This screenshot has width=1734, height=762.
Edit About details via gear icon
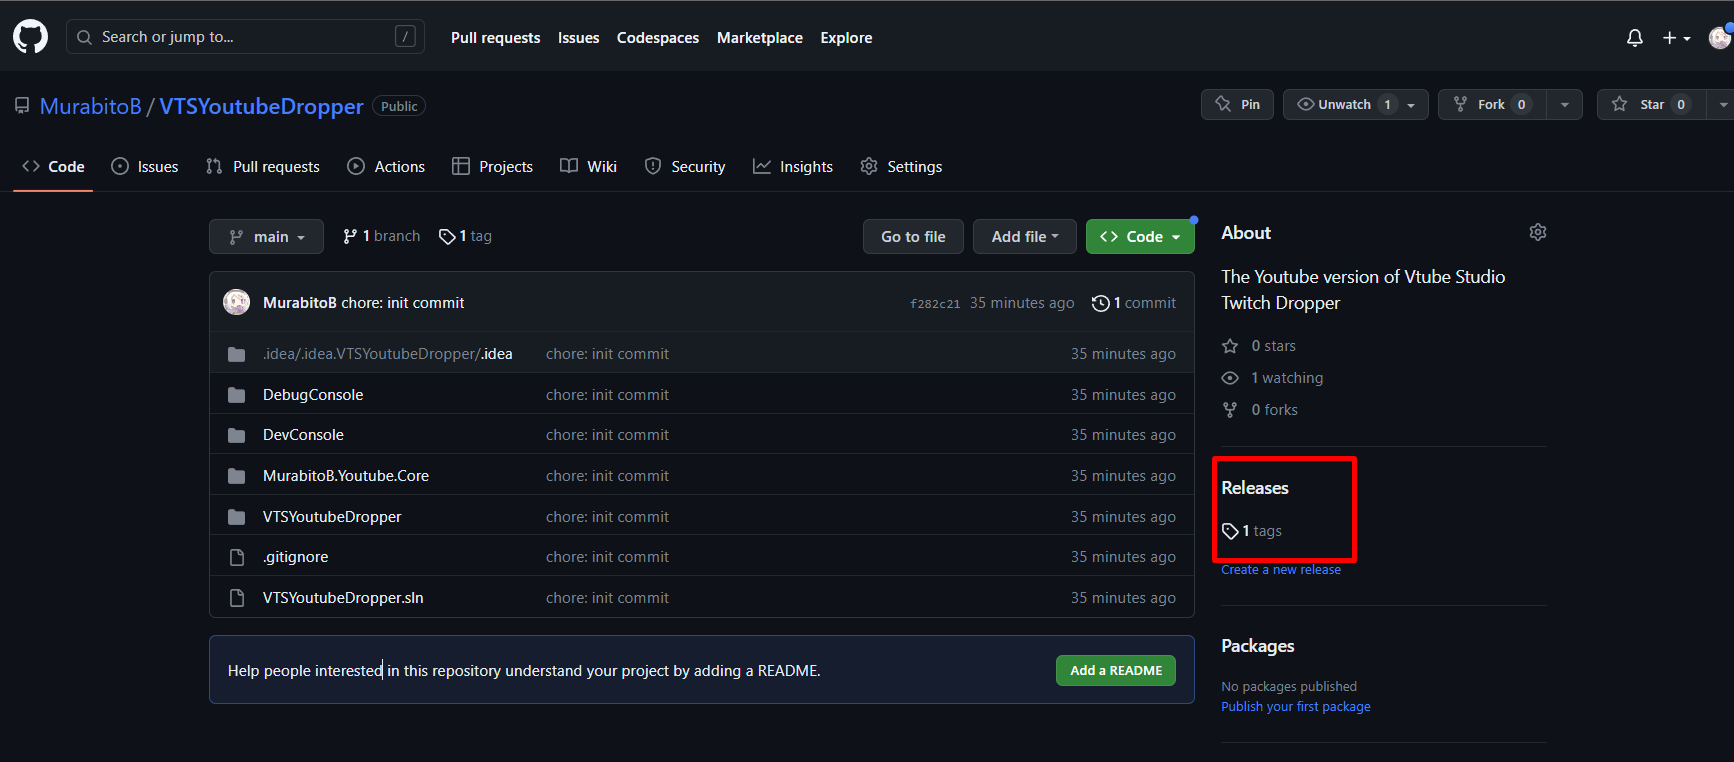[x=1538, y=232]
